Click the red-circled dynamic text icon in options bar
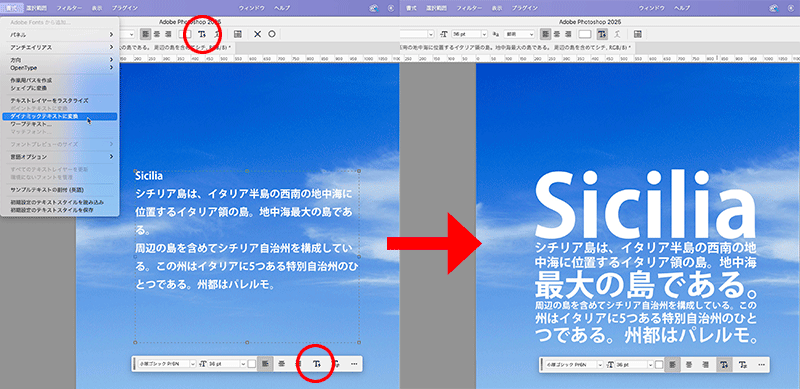 click(202, 34)
